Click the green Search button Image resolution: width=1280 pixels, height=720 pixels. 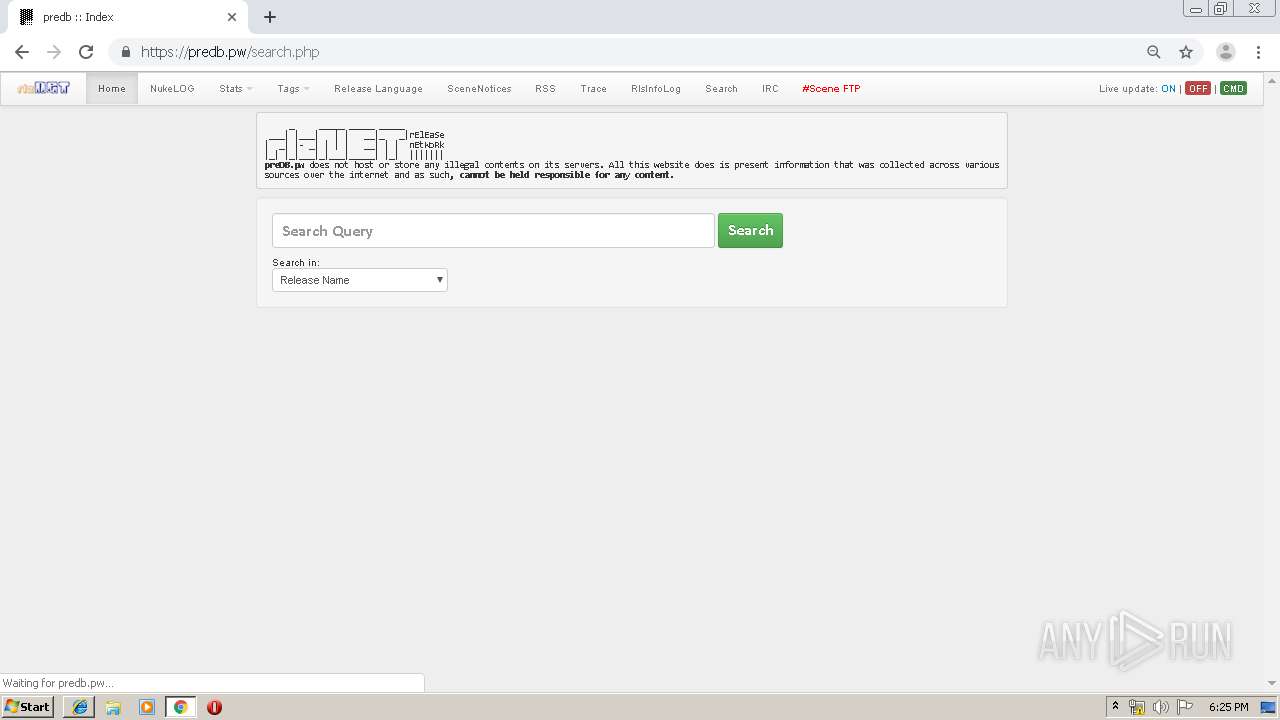pyautogui.click(x=750, y=231)
